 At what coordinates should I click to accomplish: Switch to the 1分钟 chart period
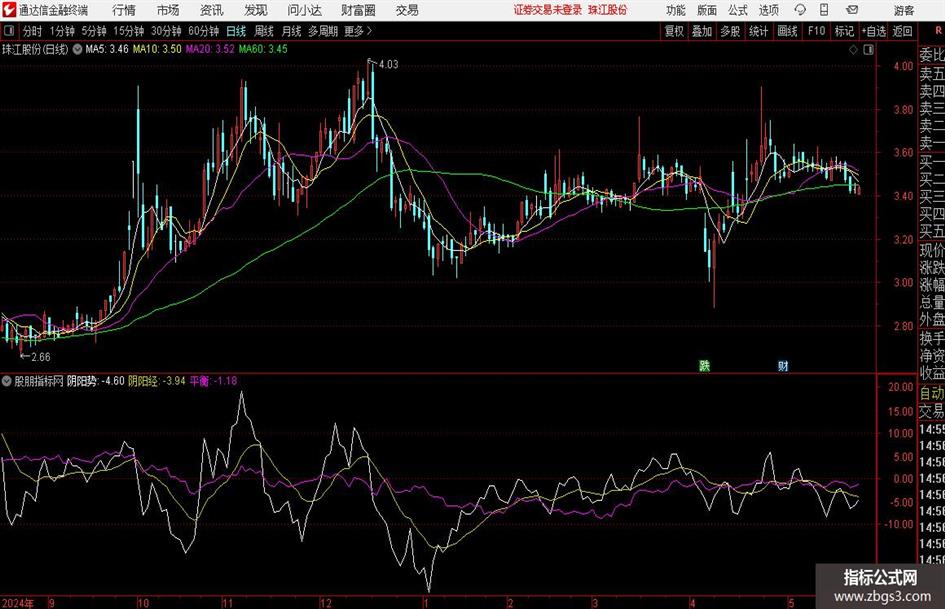click(x=62, y=31)
